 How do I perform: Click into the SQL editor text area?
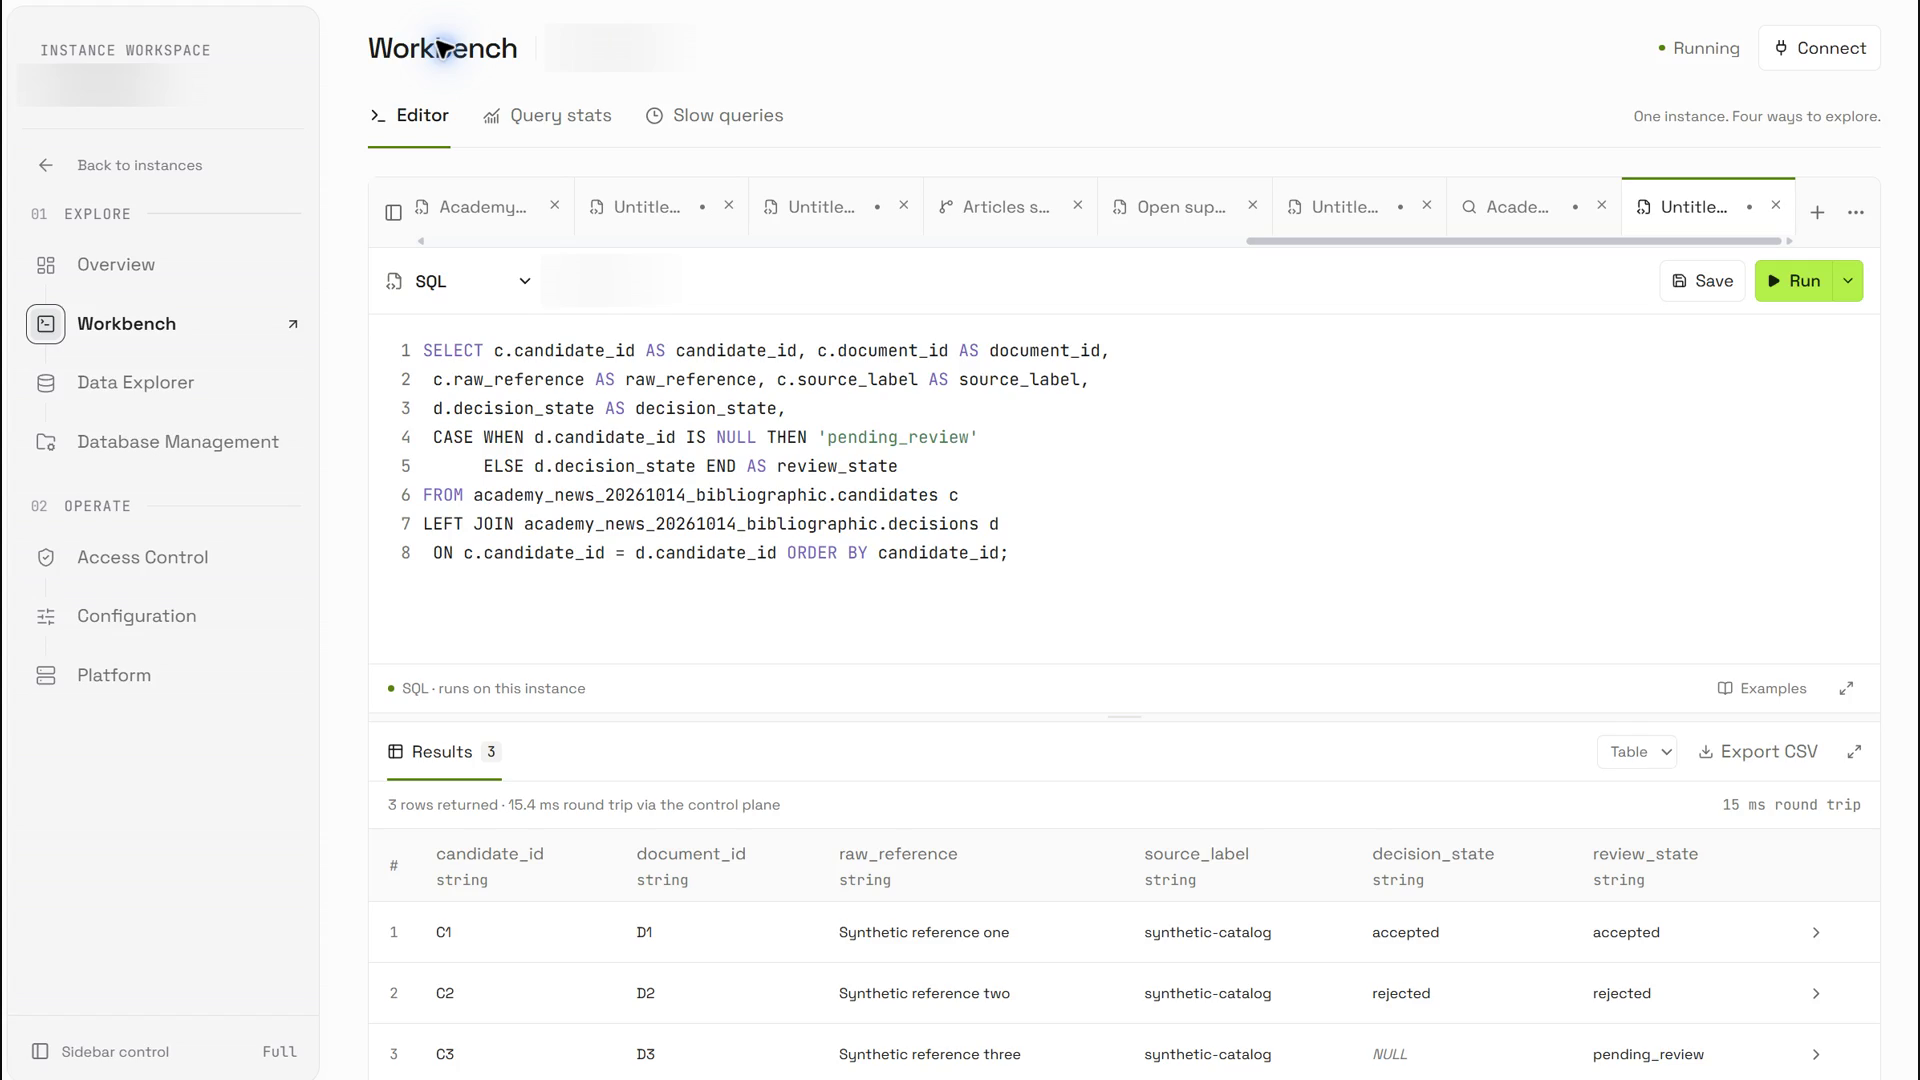1124,490
